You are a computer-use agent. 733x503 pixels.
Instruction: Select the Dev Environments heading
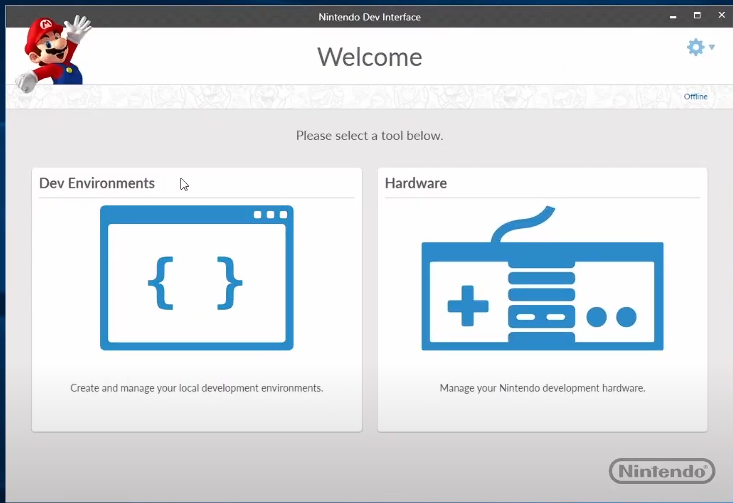coord(97,183)
